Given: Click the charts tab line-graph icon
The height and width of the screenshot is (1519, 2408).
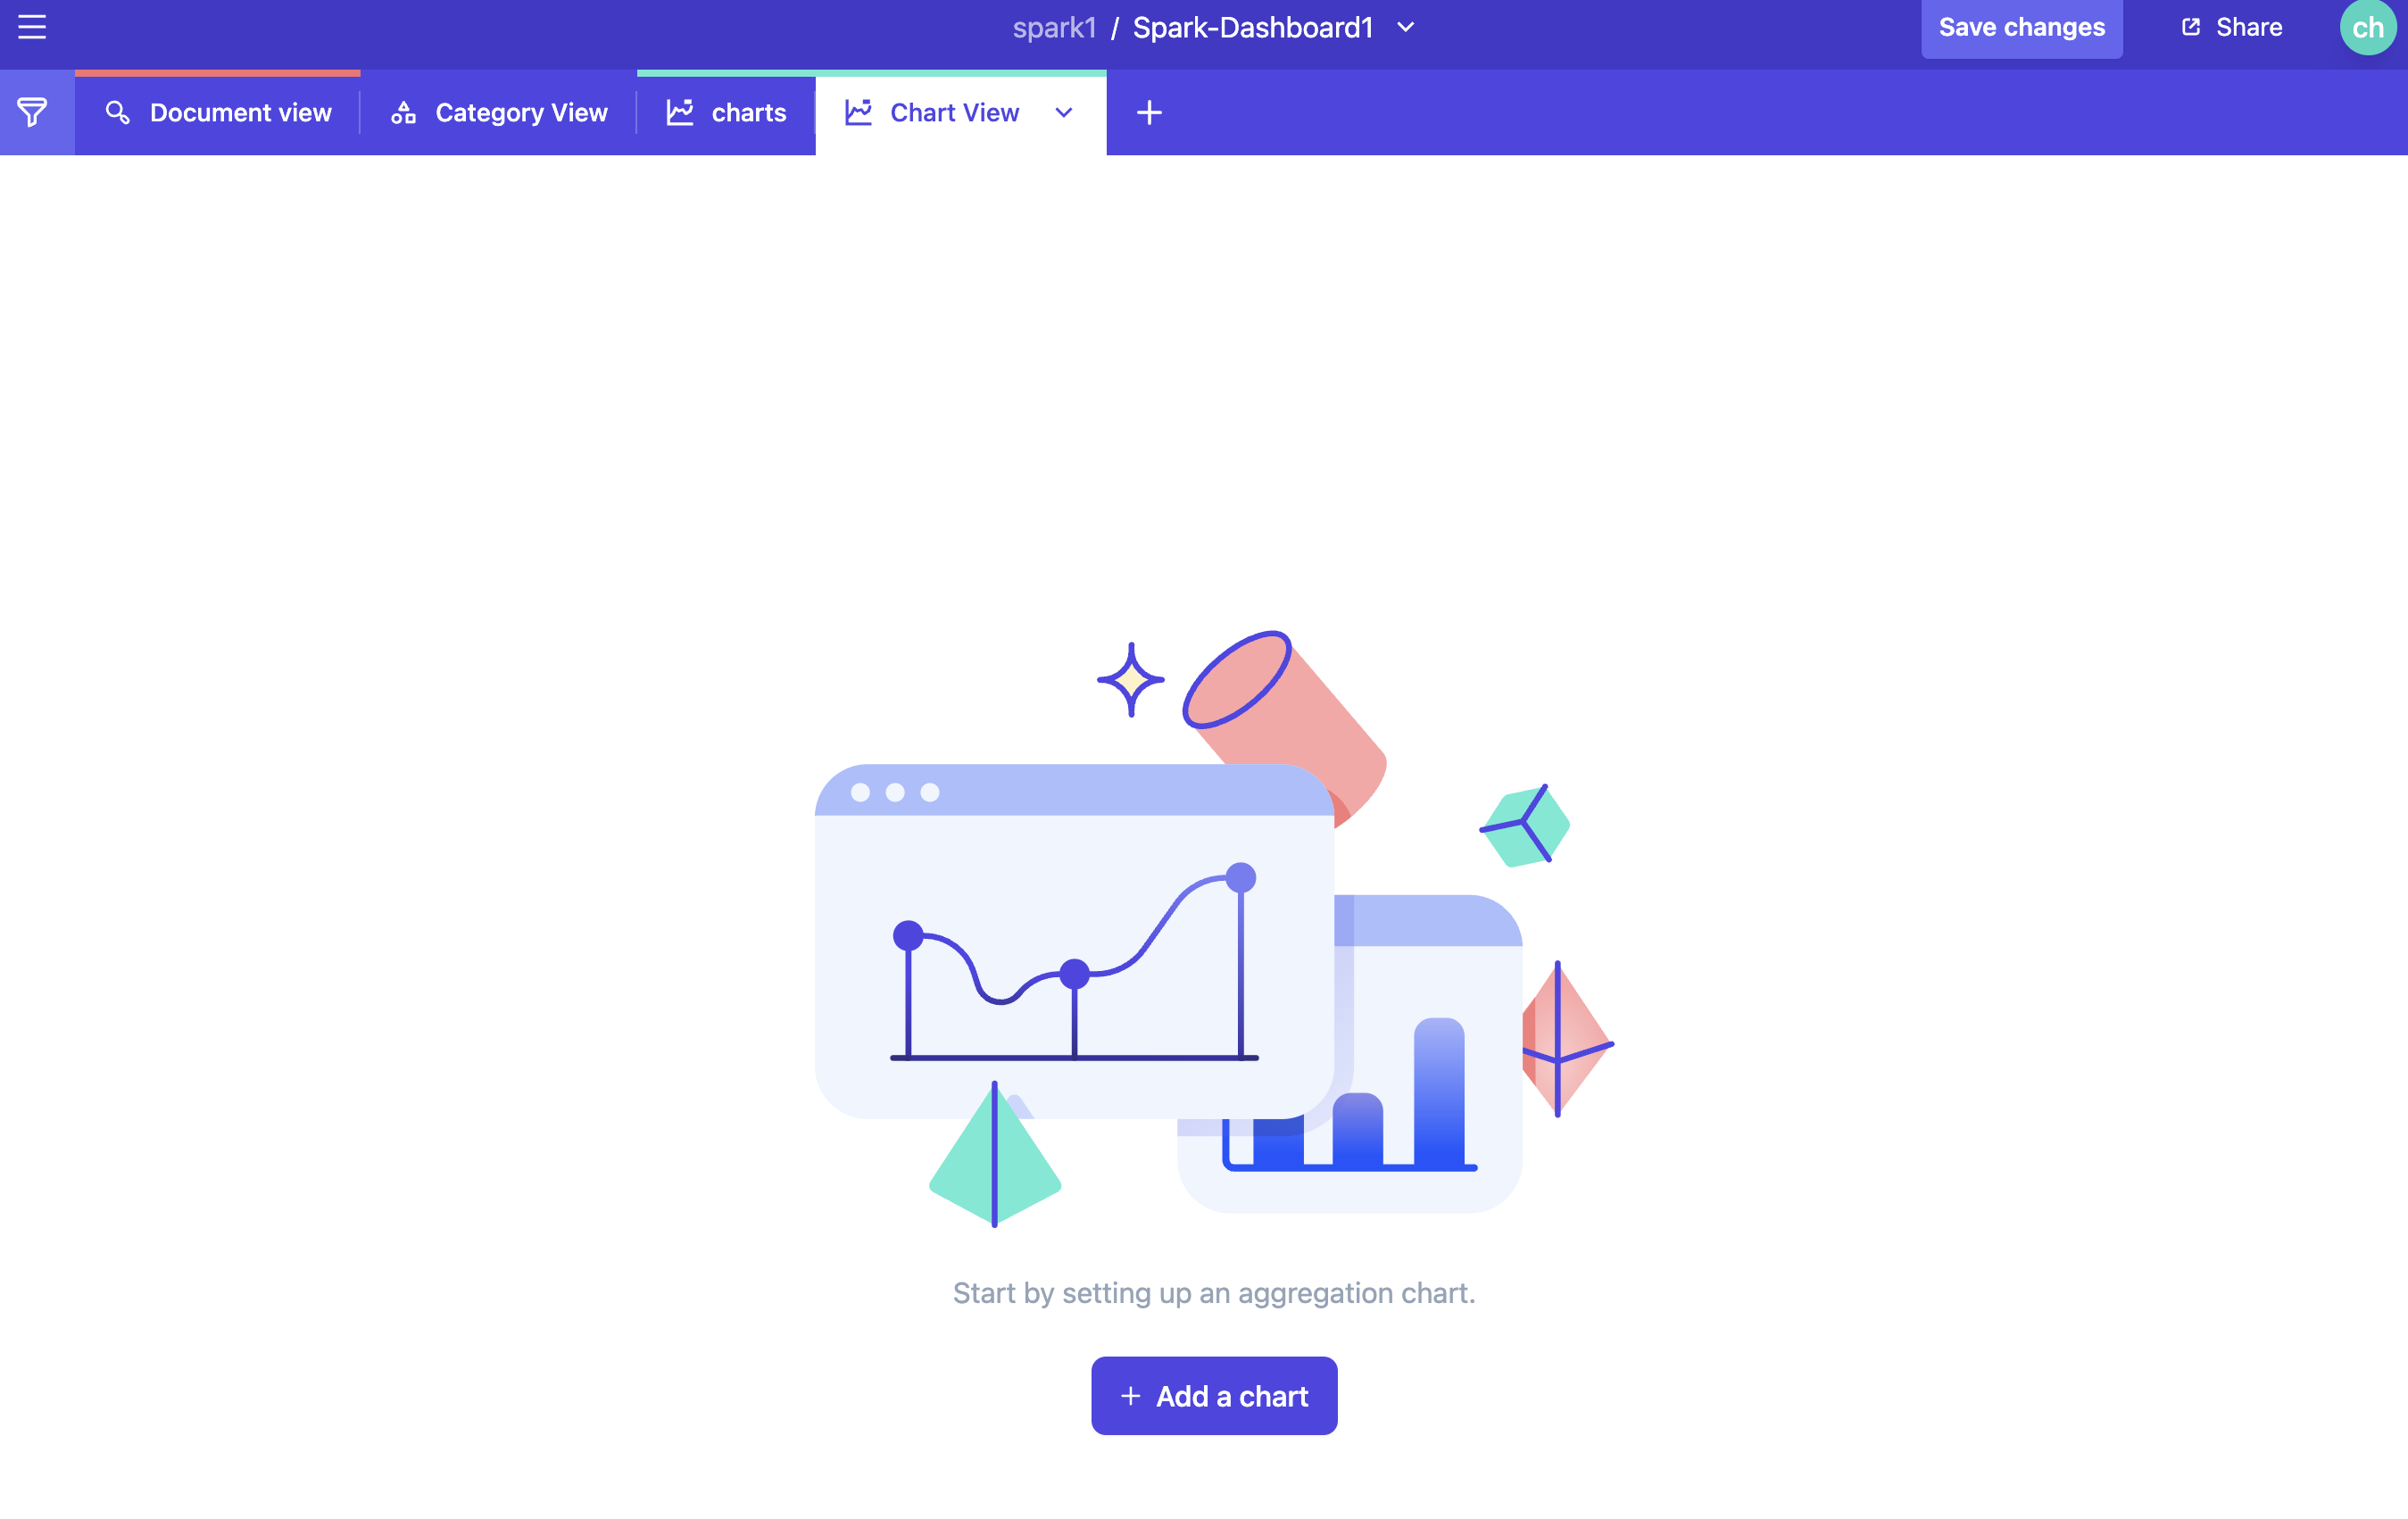Looking at the screenshot, I should tap(680, 112).
